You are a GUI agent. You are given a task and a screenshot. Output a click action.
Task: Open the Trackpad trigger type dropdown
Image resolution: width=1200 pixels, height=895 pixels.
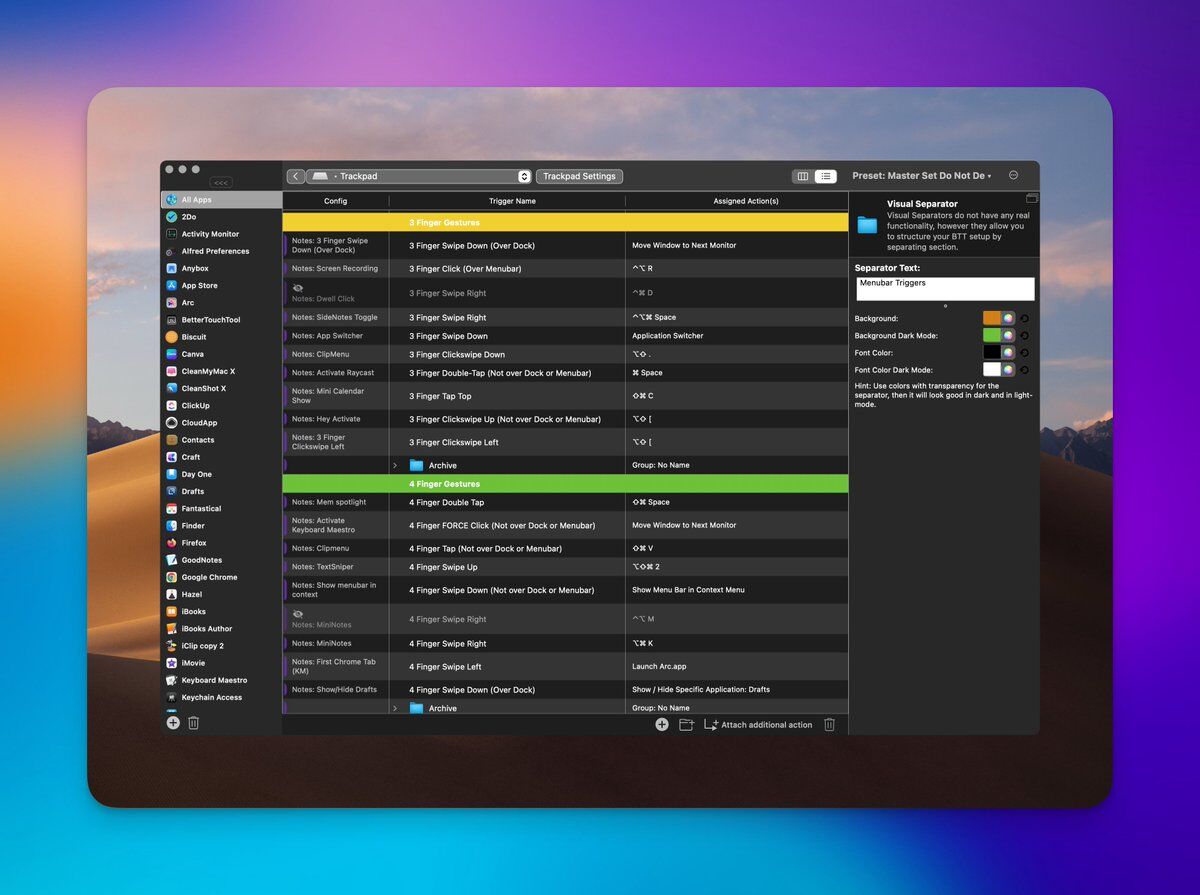coord(418,176)
